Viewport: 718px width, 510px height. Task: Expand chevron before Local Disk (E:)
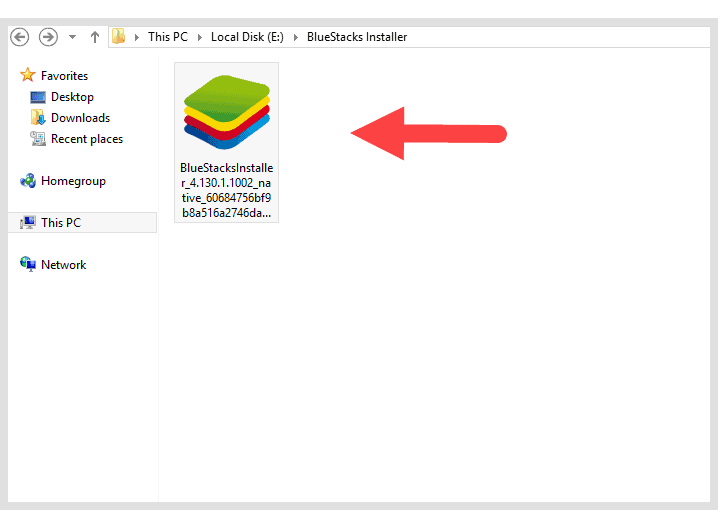point(200,37)
